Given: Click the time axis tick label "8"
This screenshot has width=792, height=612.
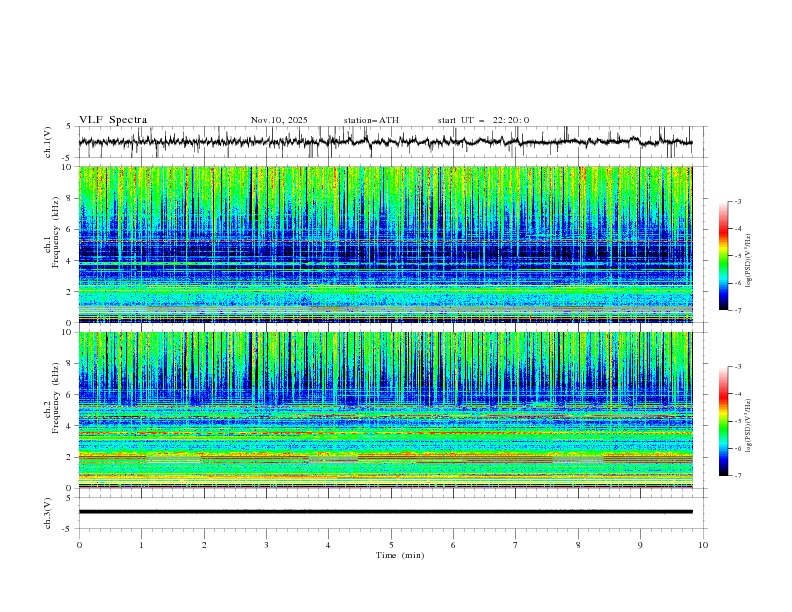Looking at the screenshot, I should pyautogui.click(x=578, y=545).
